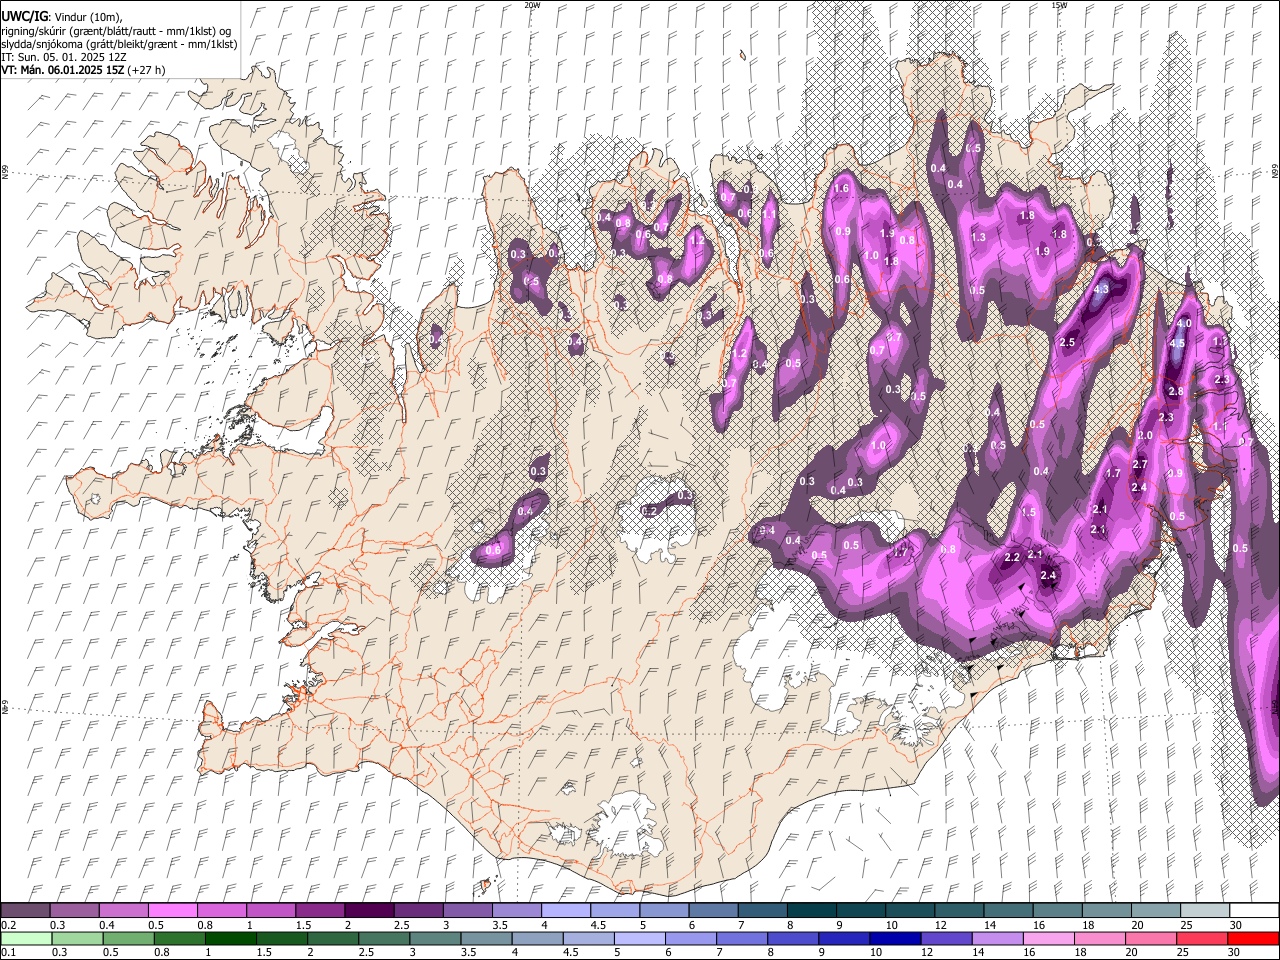Click the 1.6 precipitation value on the map

click(x=841, y=188)
